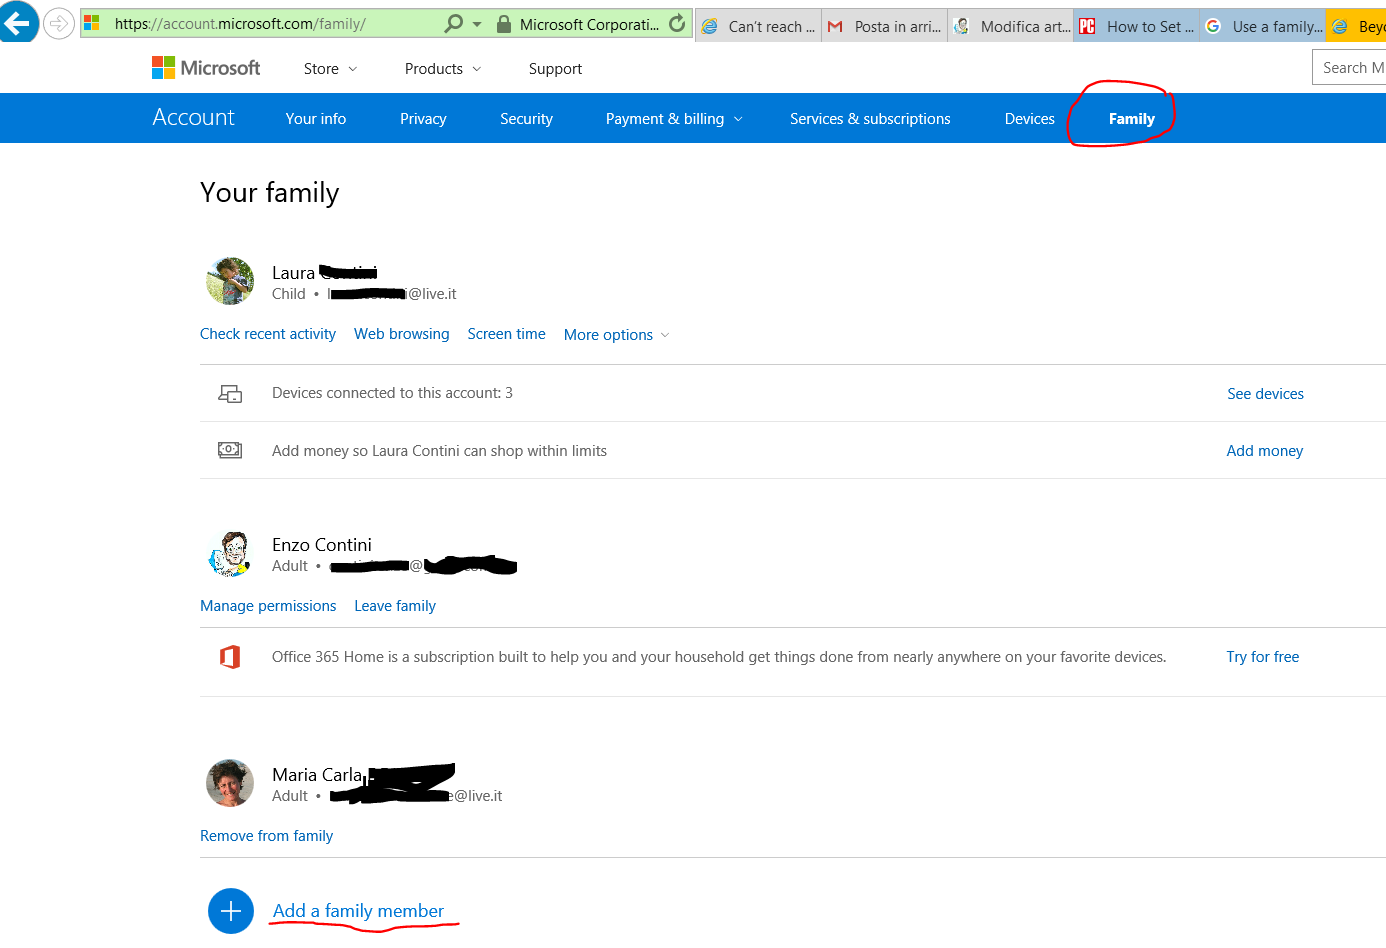This screenshot has width=1386, height=948.
Task: Expand the Products dropdown menu
Action: [442, 69]
